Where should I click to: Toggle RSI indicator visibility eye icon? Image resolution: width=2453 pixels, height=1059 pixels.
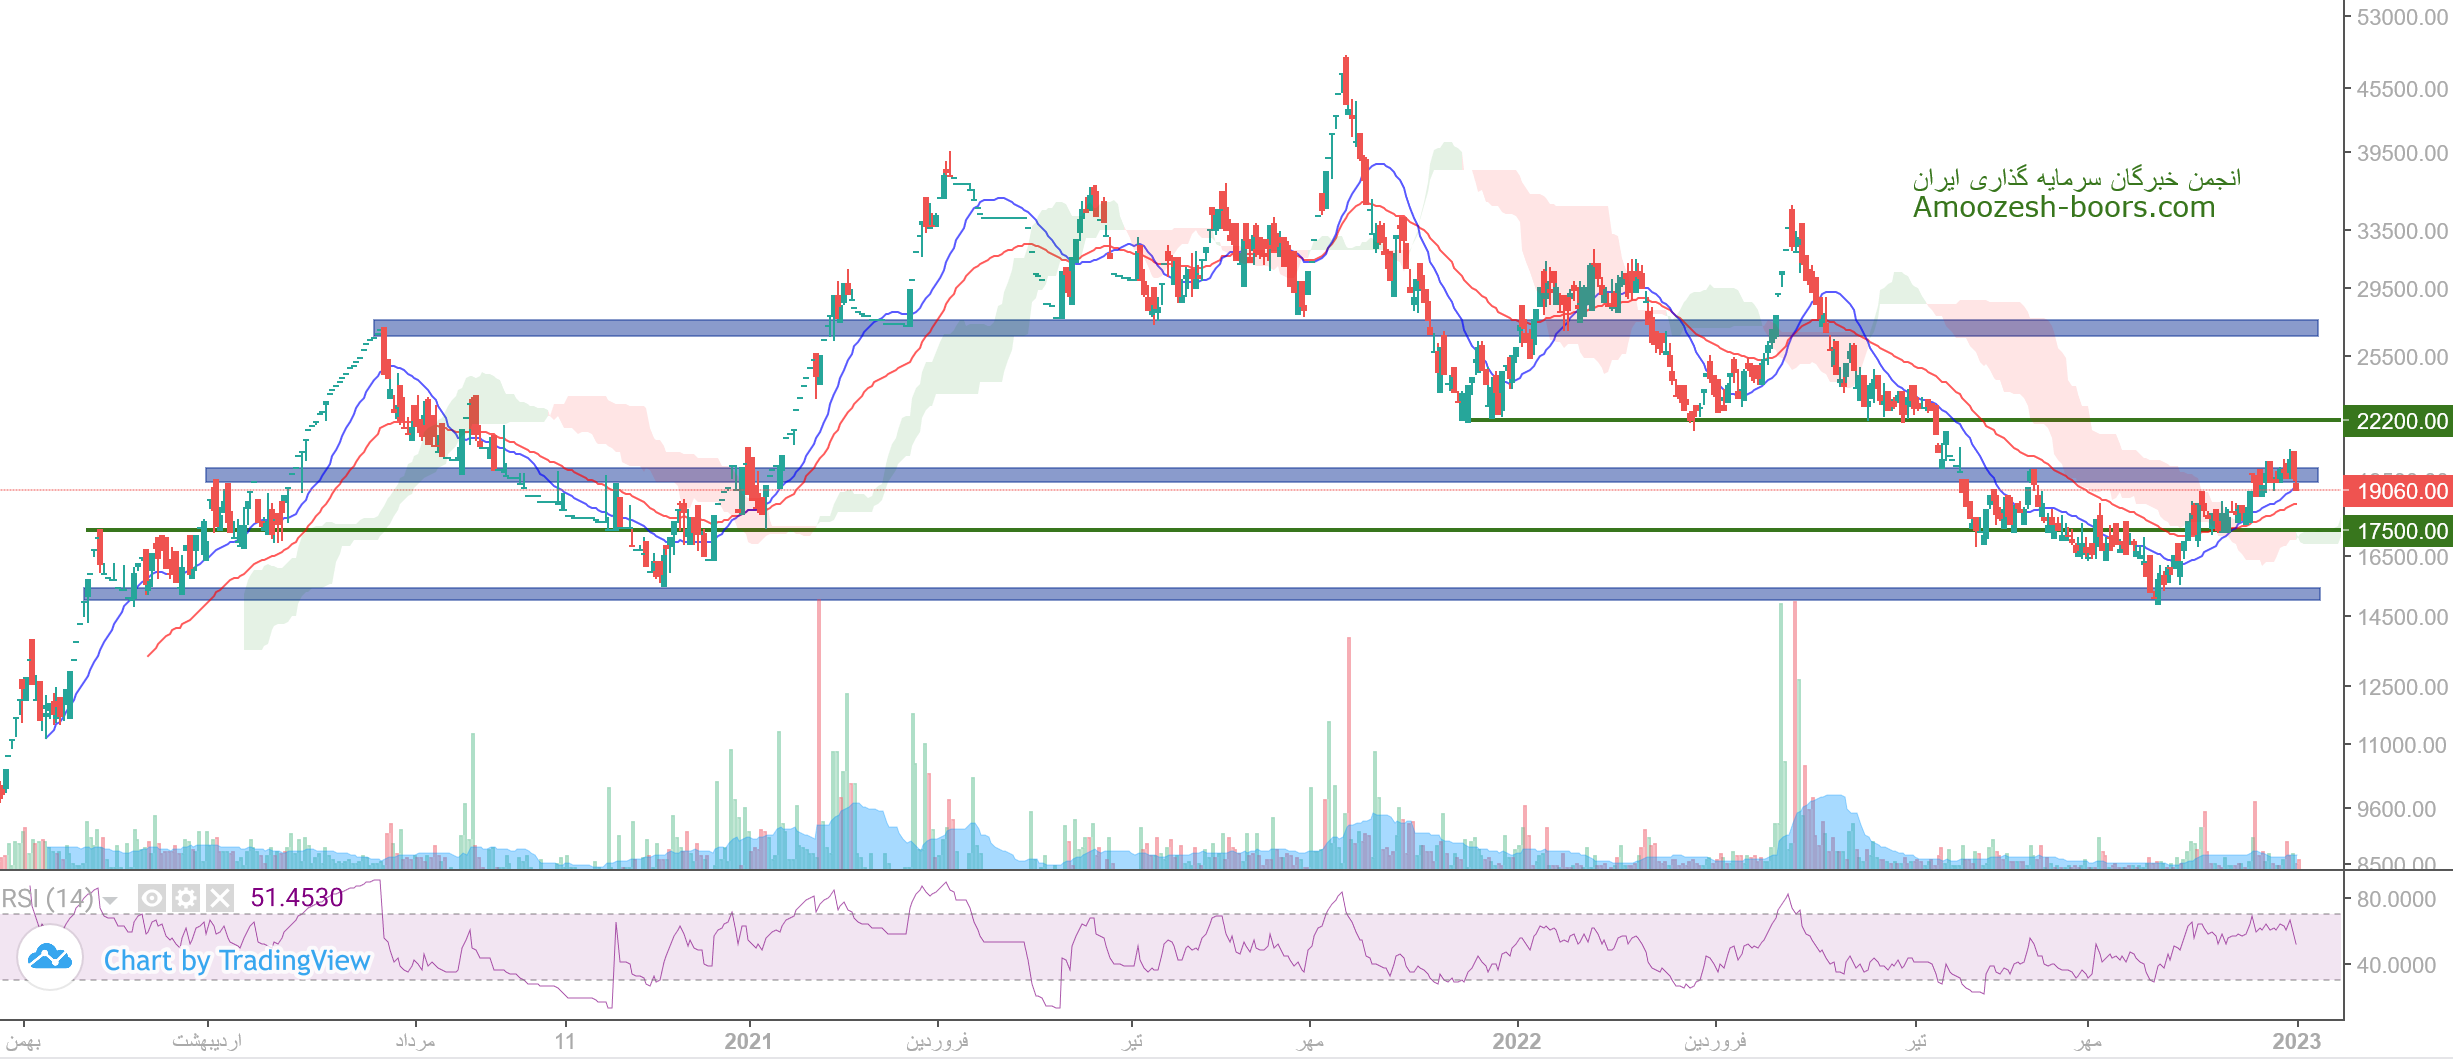151,898
